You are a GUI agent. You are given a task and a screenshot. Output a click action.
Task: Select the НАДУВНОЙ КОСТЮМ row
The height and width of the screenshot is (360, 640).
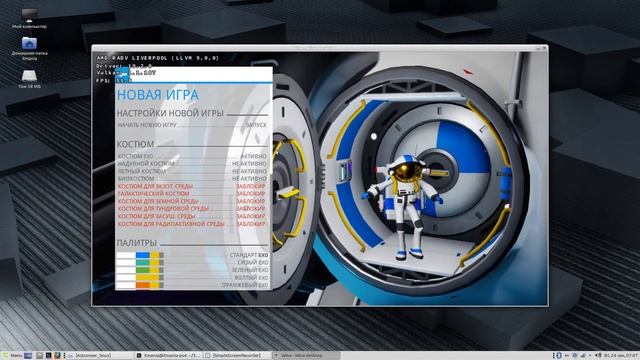click(192, 164)
